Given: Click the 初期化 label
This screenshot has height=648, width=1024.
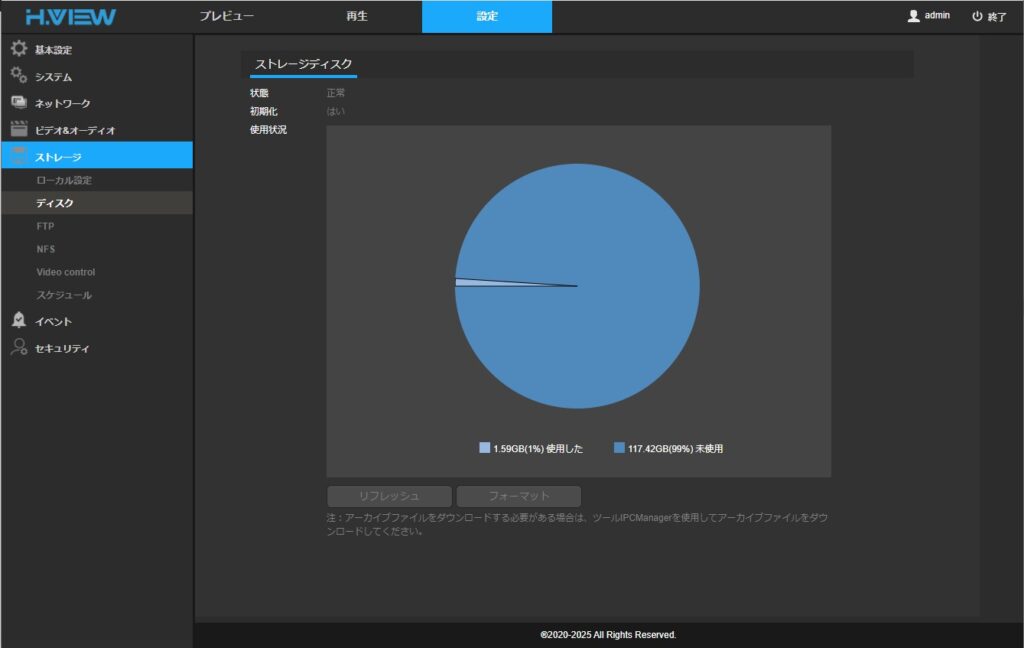Looking at the screenshot, I should click(x=264, y=111).
